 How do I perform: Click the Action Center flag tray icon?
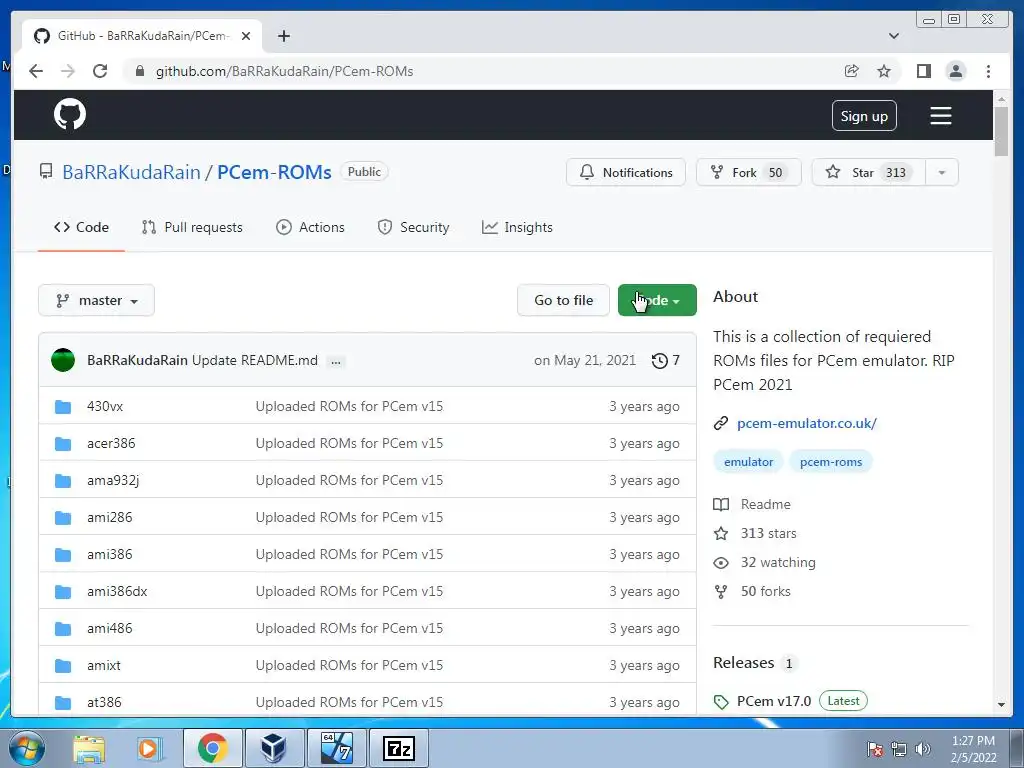(875, 749)
